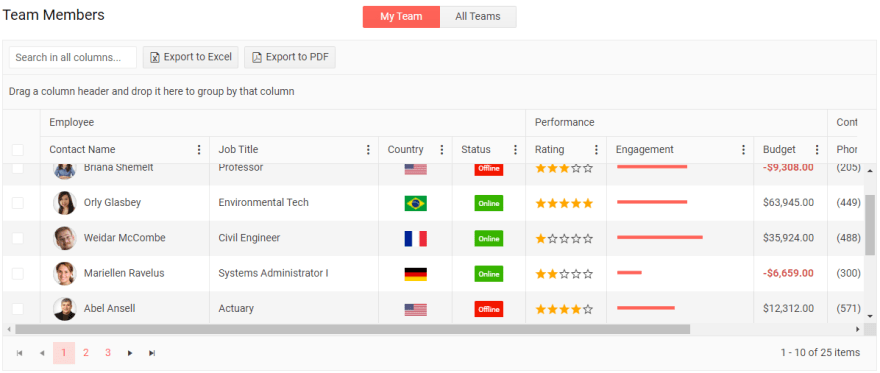Click Mariellen Ravelus's engagement bar
Image resolution: width=880 pixels, height=373 pixels.
point(629,273)
